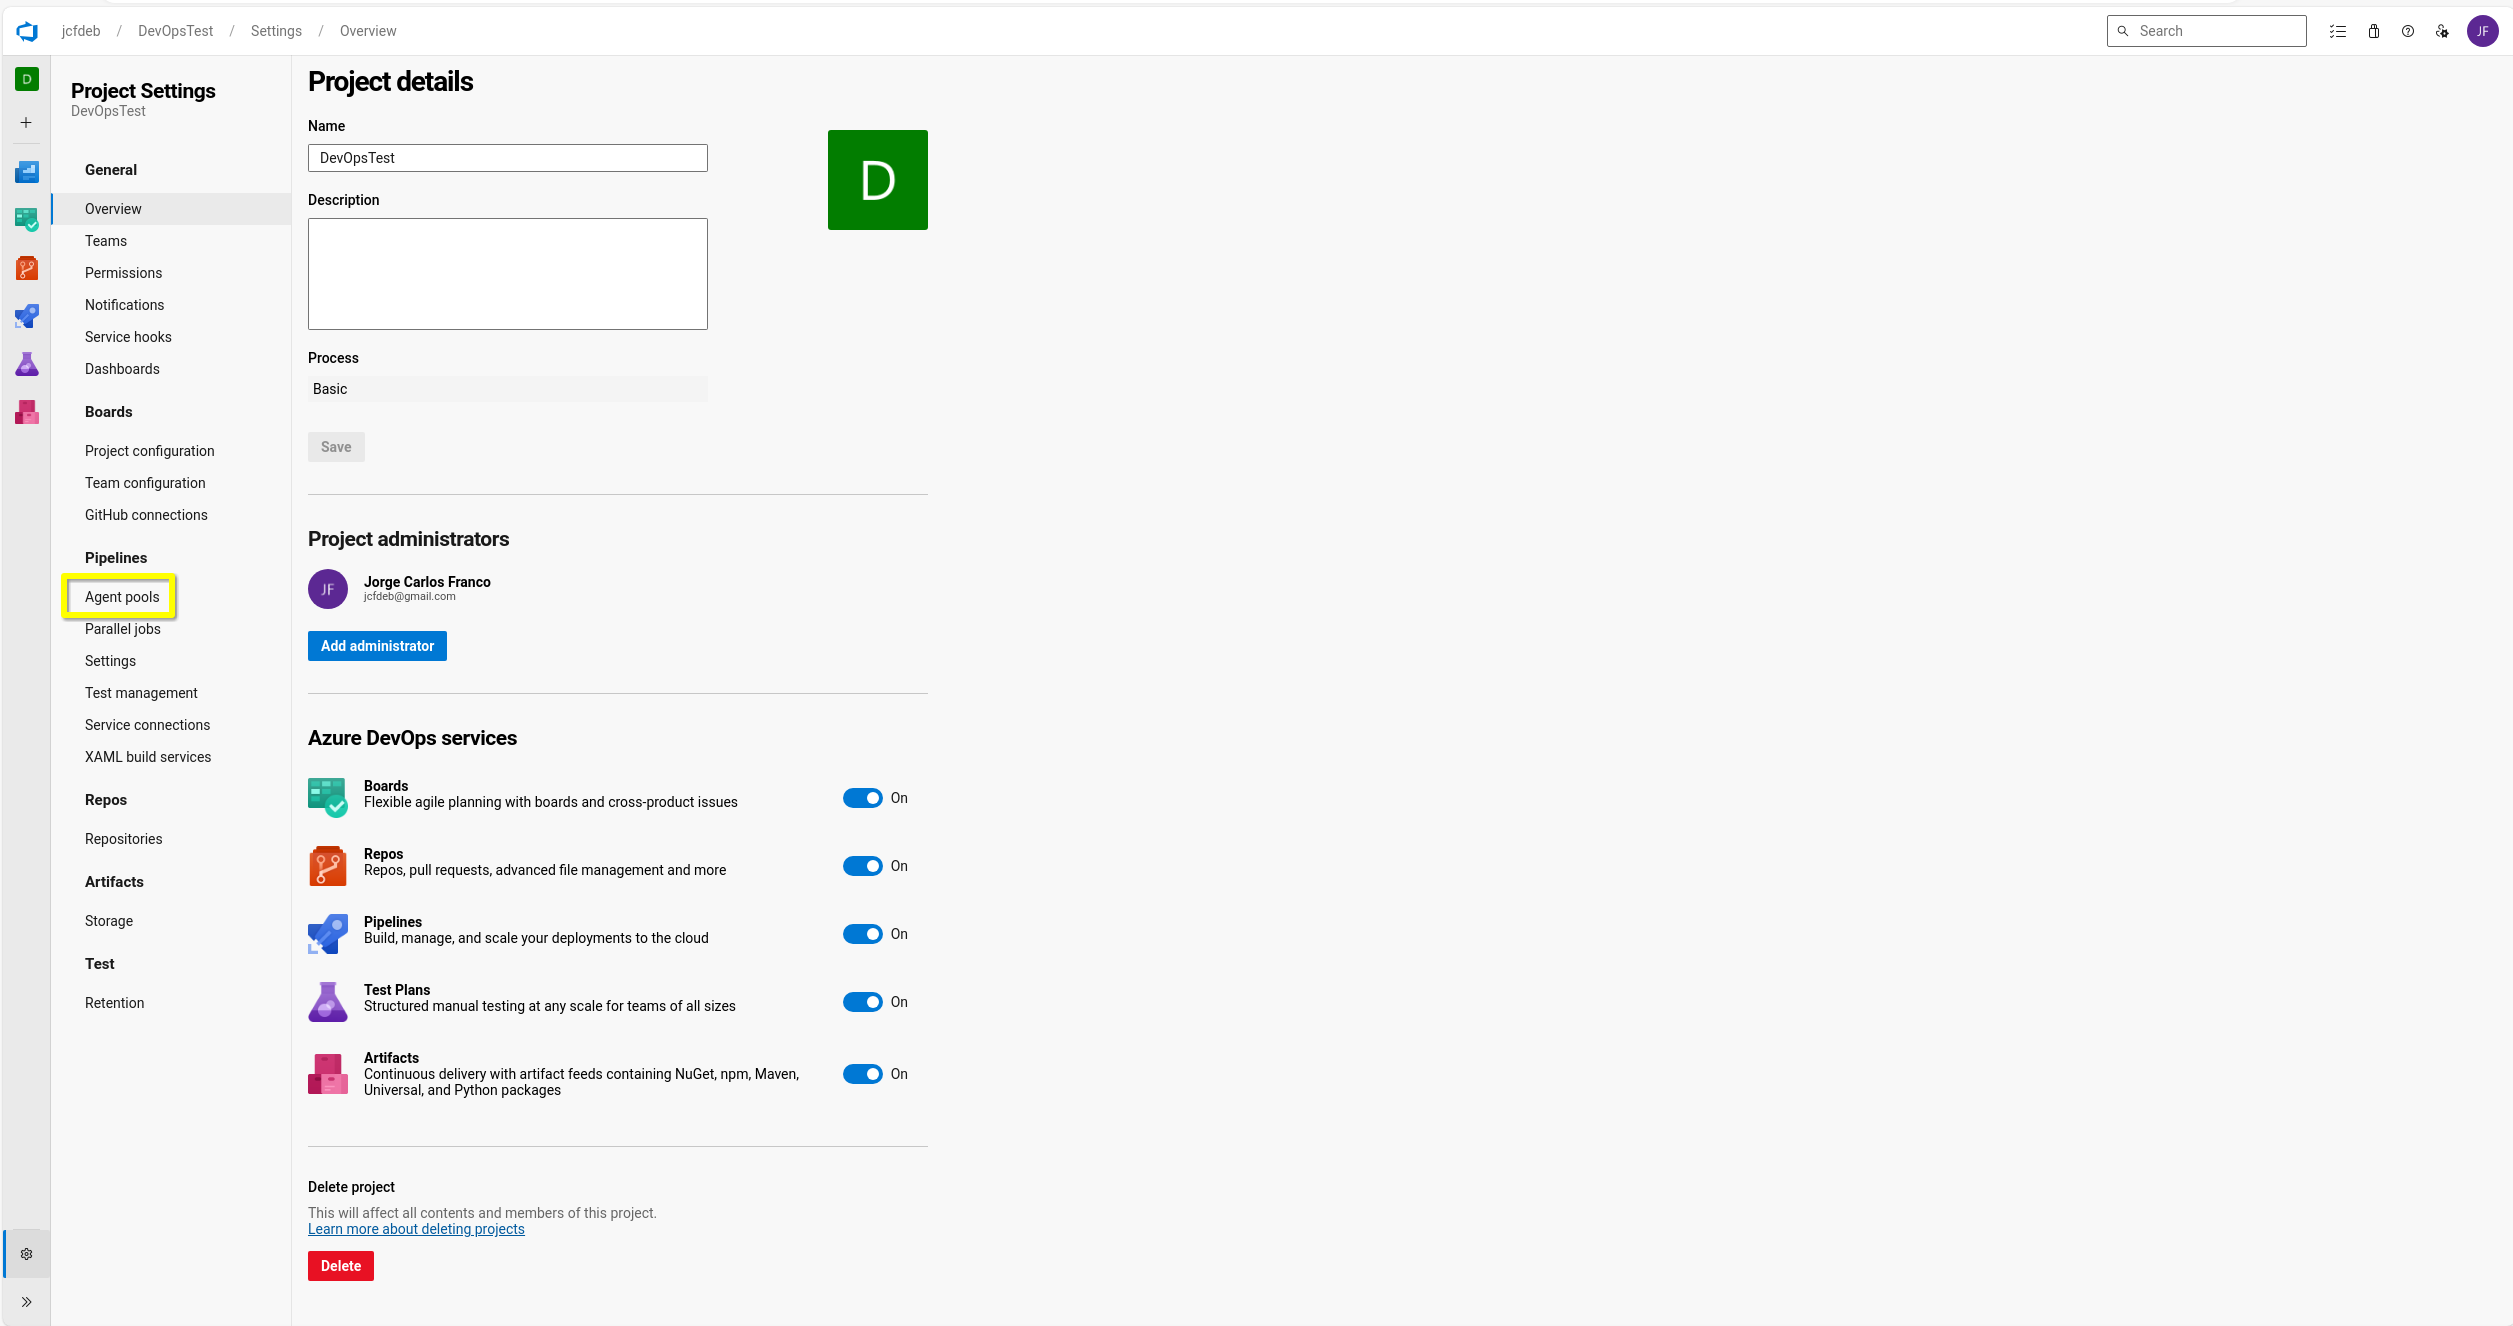The height and width of the screenshot is (1326, 2513).
Task: Open the user settings icon in header
Action: coord(2442,31)
